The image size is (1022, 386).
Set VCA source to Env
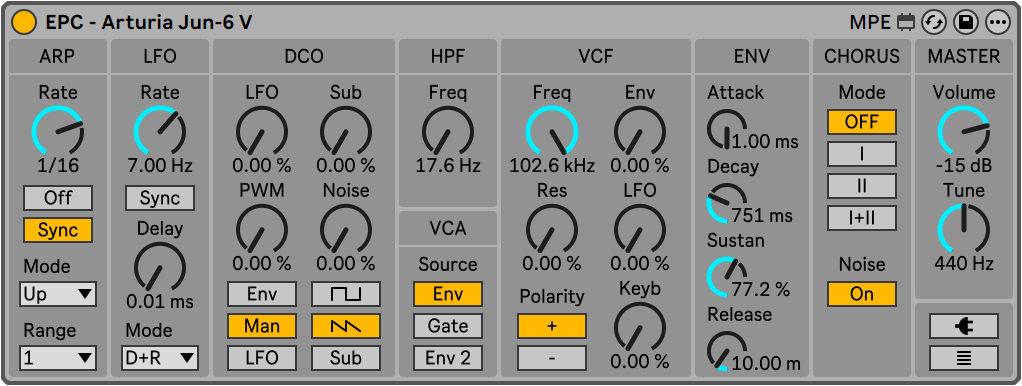click(448, 294)
